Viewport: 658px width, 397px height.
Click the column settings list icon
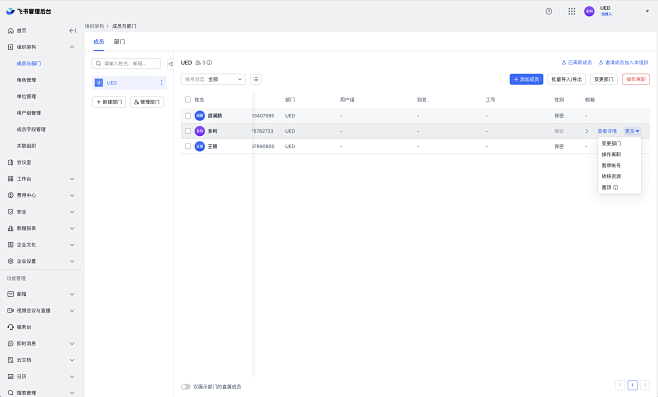click(x=256, y=79)
